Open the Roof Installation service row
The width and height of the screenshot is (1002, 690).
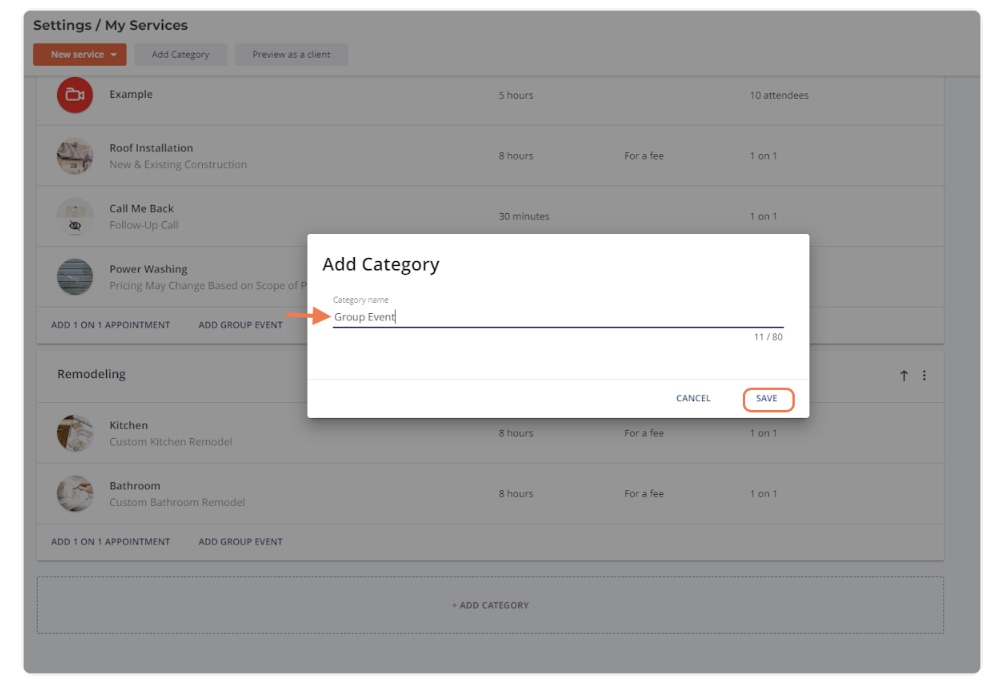click(300, 156)
